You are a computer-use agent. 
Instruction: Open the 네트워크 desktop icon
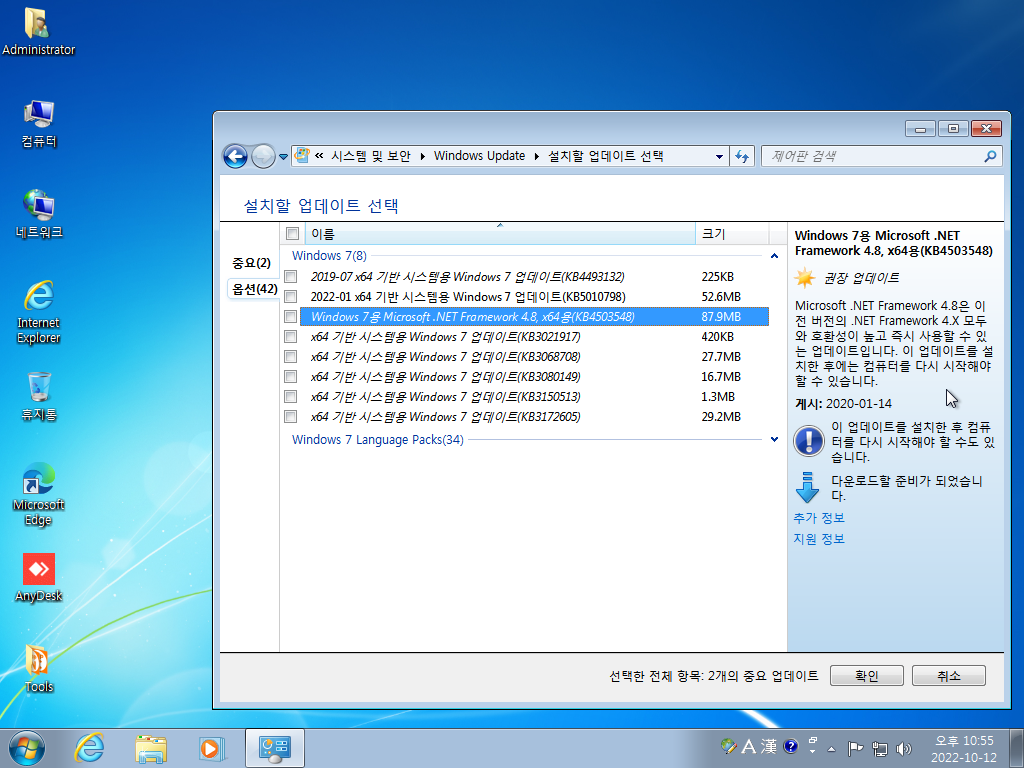(x=39, y=214)
